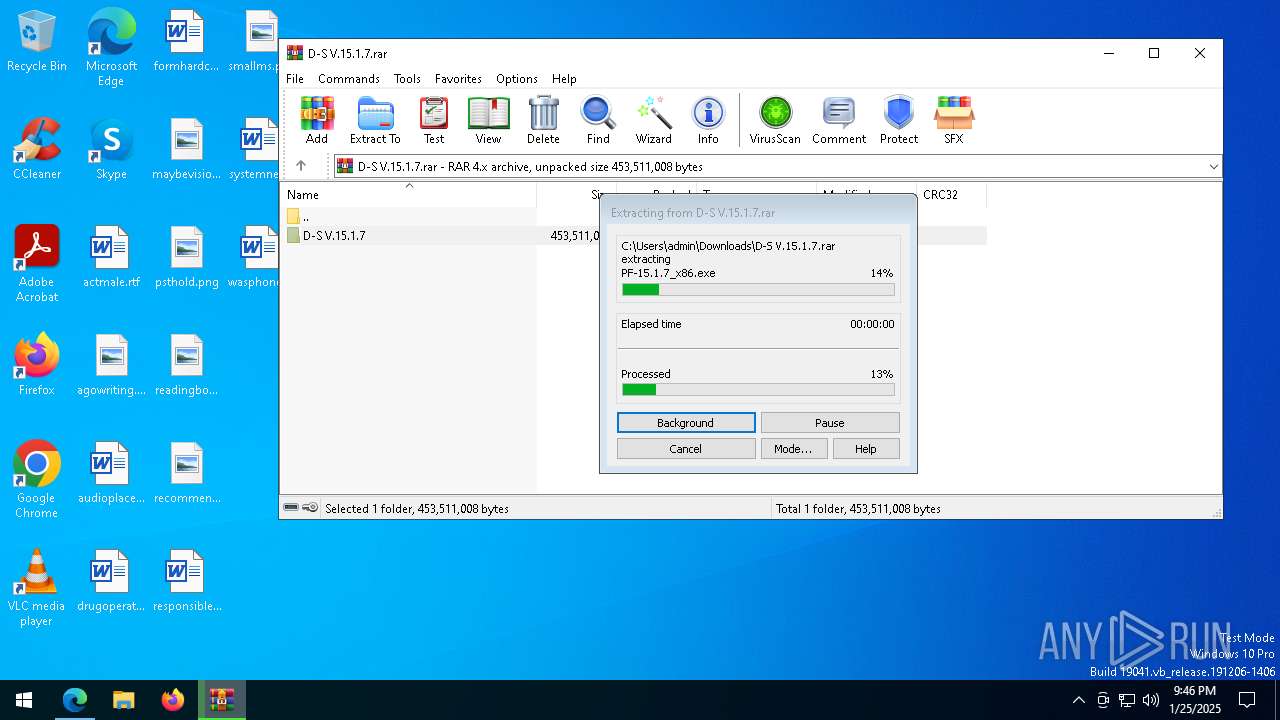The width and height of the screenshot is (1280, 720).
Task: Click the Comment toolbar icon
Action: click(x=839, y=121)
